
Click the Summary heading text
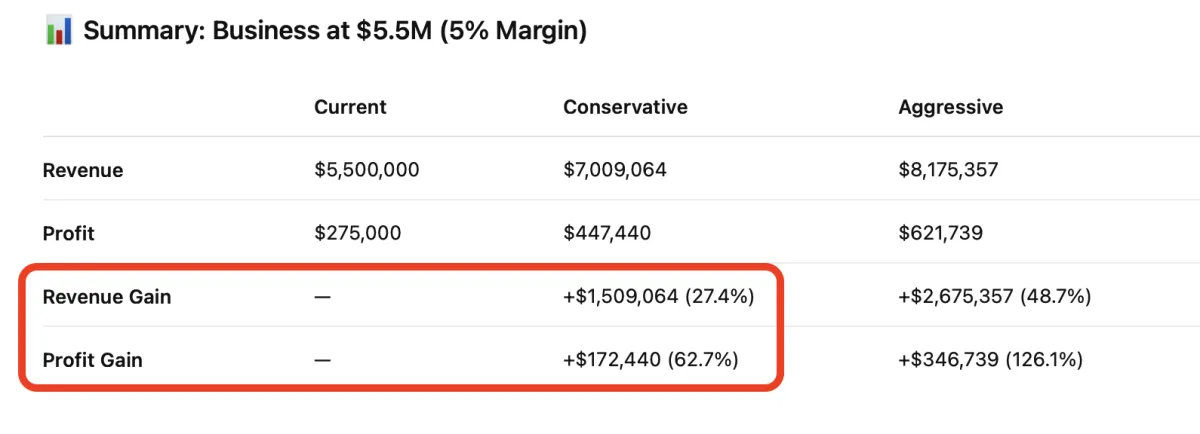pyautogui.click(x=334, y=31)
